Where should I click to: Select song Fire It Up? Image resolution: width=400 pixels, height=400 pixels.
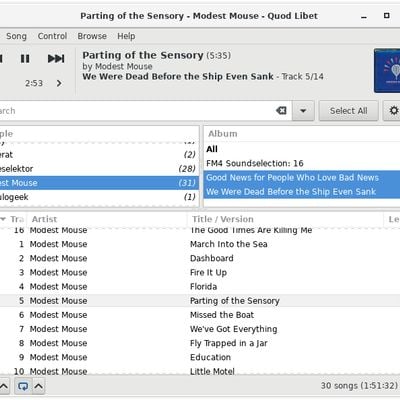200,272
